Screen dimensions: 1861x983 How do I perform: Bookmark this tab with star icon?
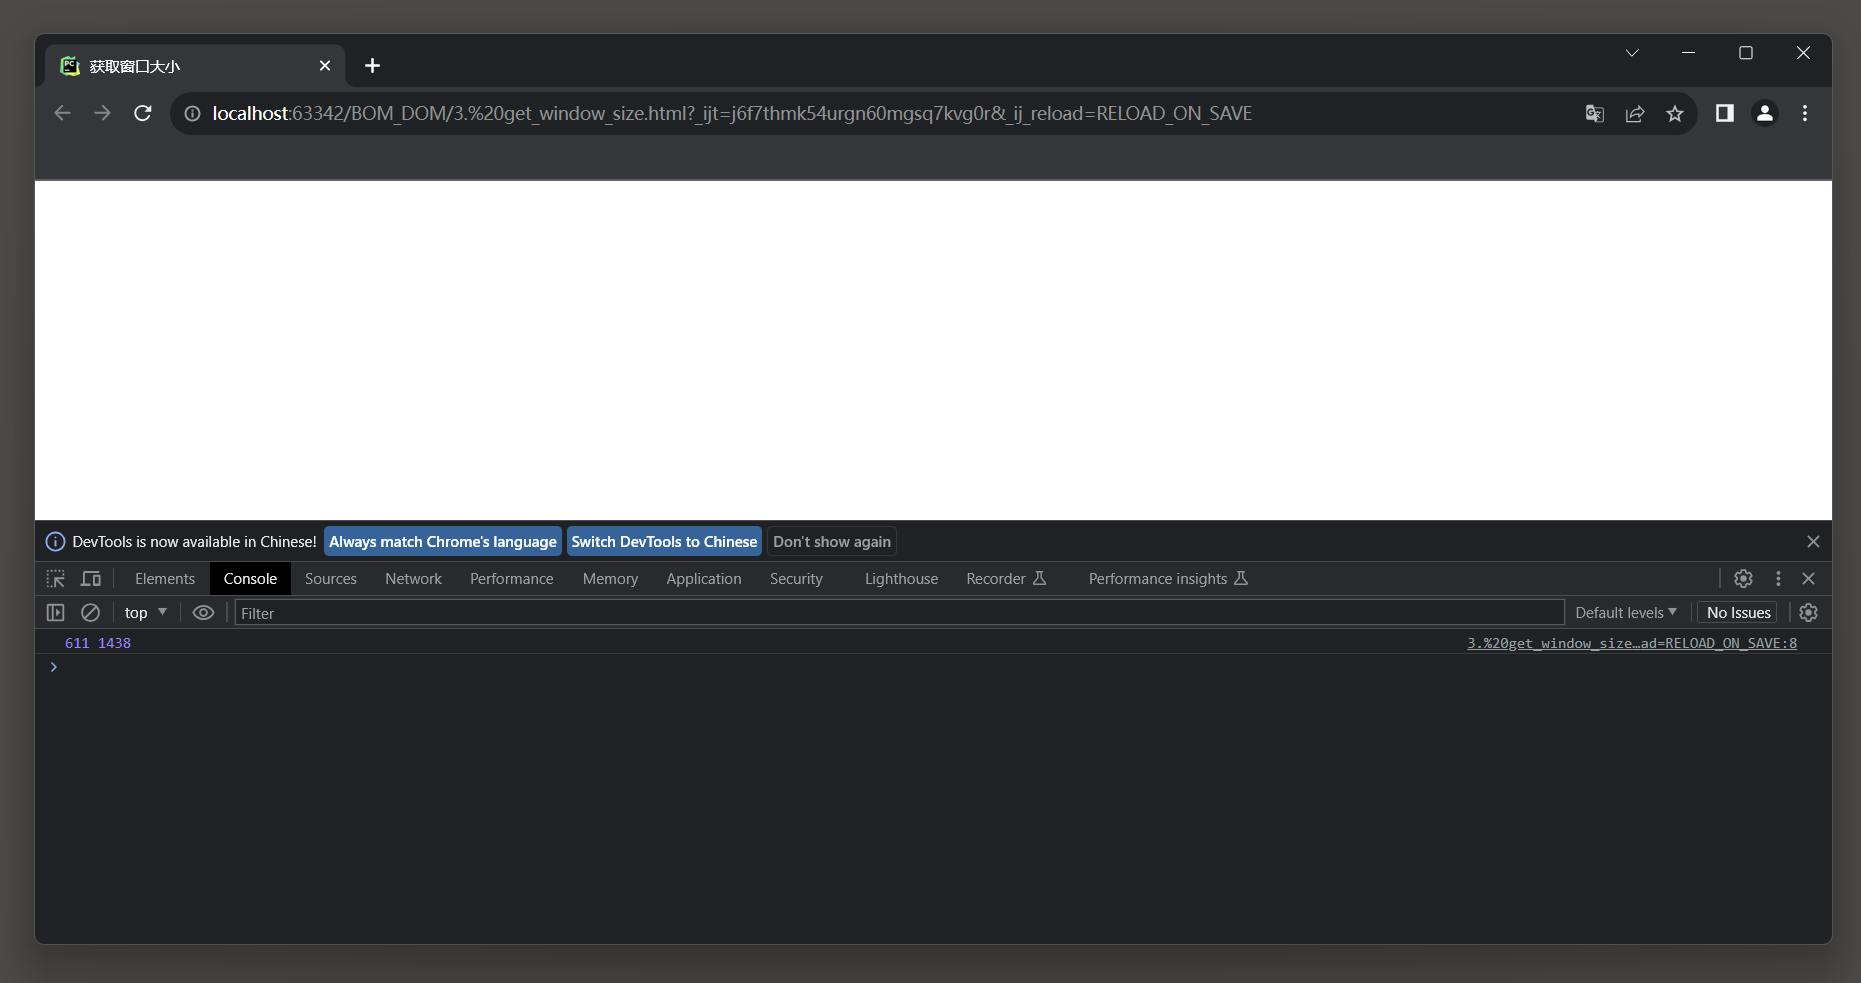point(1675,114)
